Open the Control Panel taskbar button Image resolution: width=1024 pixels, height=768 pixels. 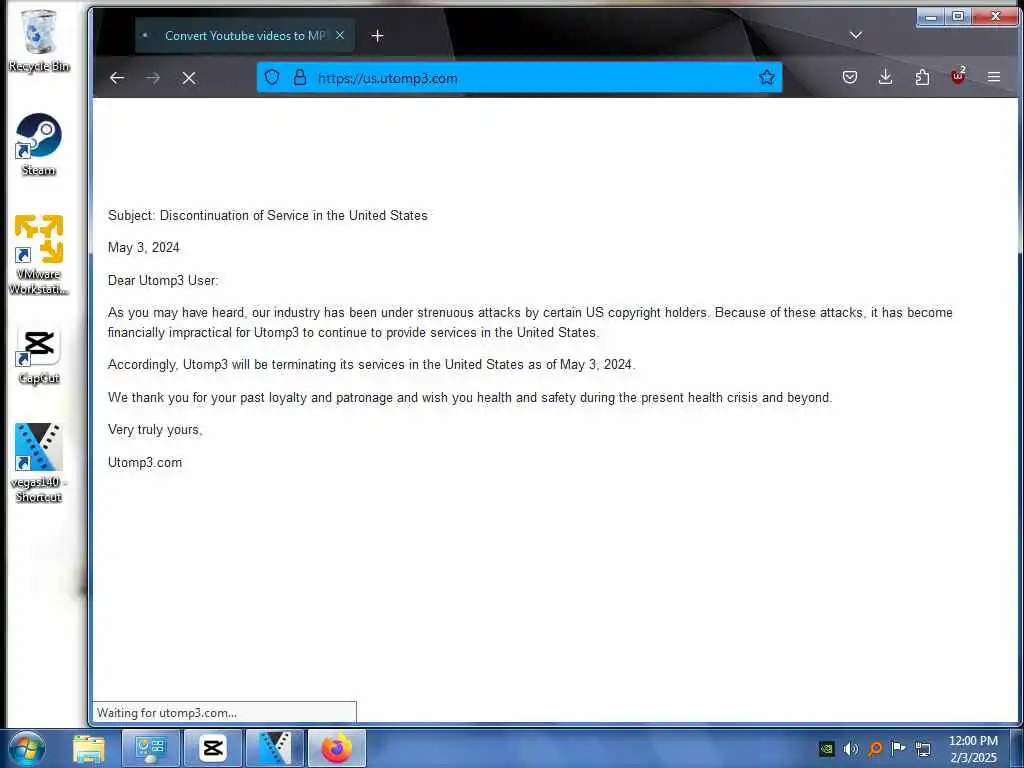[x=151, y=748]
